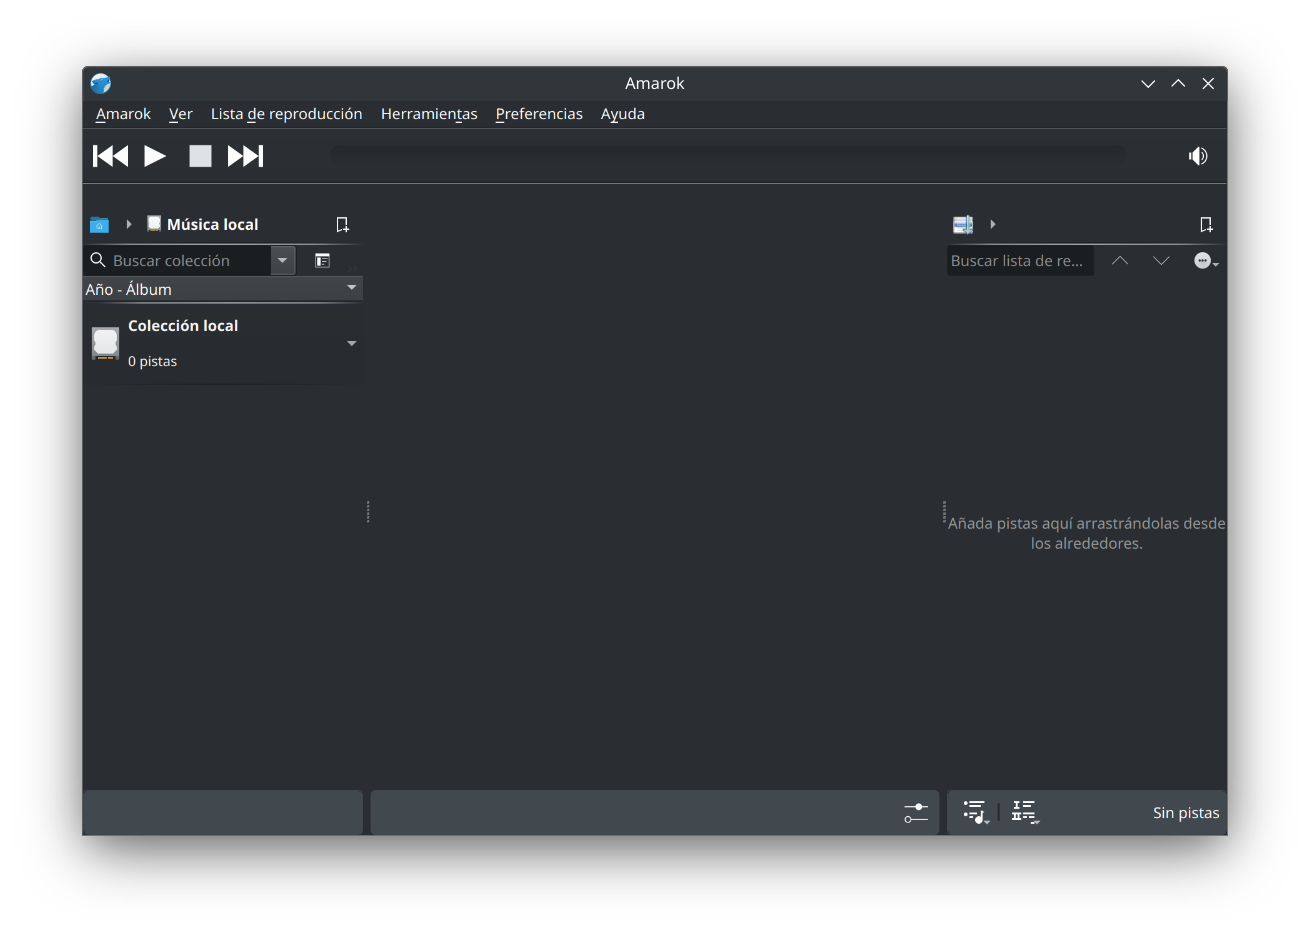Open the Ayuda menu
1310x933 pixels.
[622, 114]
